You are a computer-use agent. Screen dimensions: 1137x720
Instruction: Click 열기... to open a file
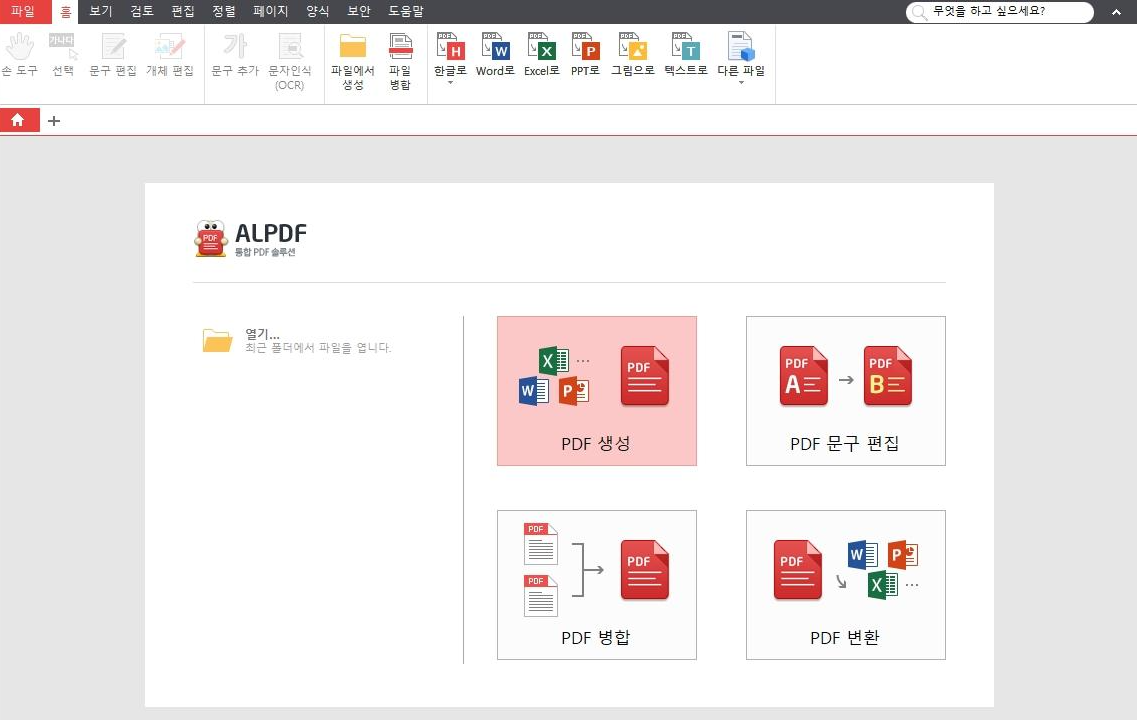click(x=262, y=334)
